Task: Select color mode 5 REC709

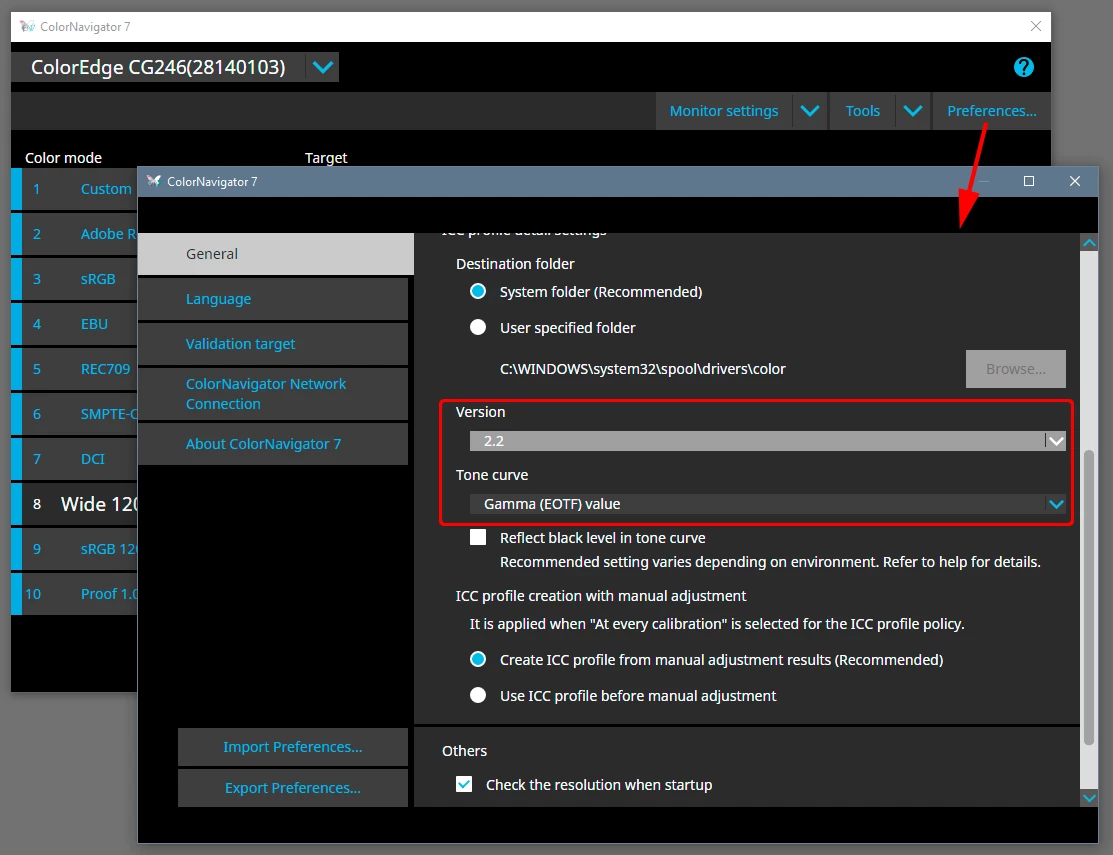Action: click(x=74, y=369)
